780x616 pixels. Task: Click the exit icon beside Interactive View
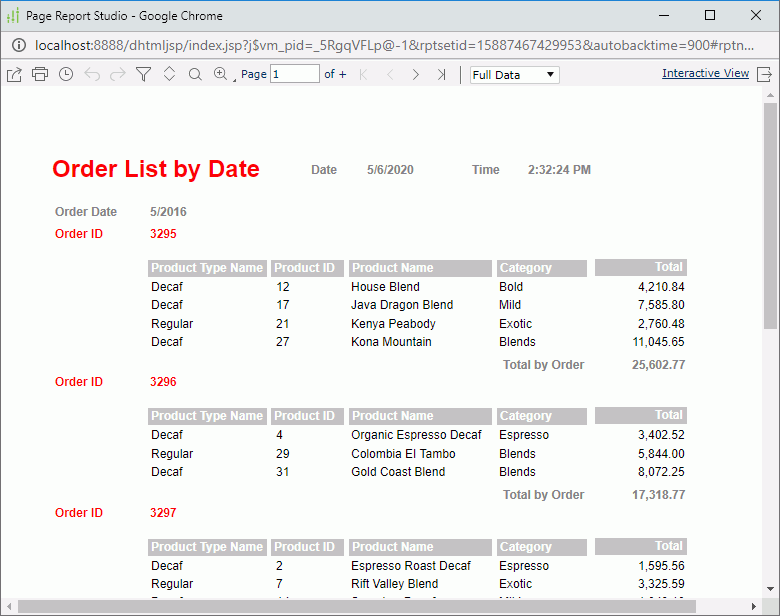coord(765,75)
